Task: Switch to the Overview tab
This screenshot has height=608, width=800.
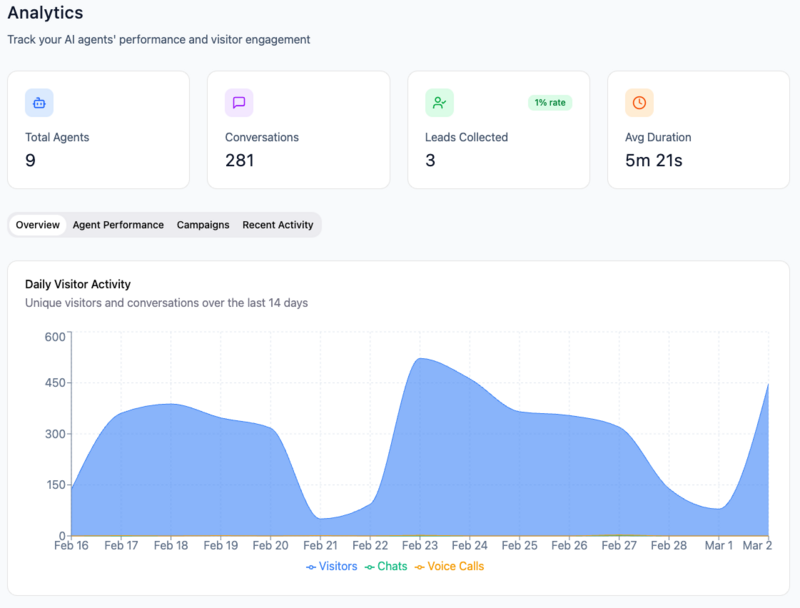Action: (37, 225)
